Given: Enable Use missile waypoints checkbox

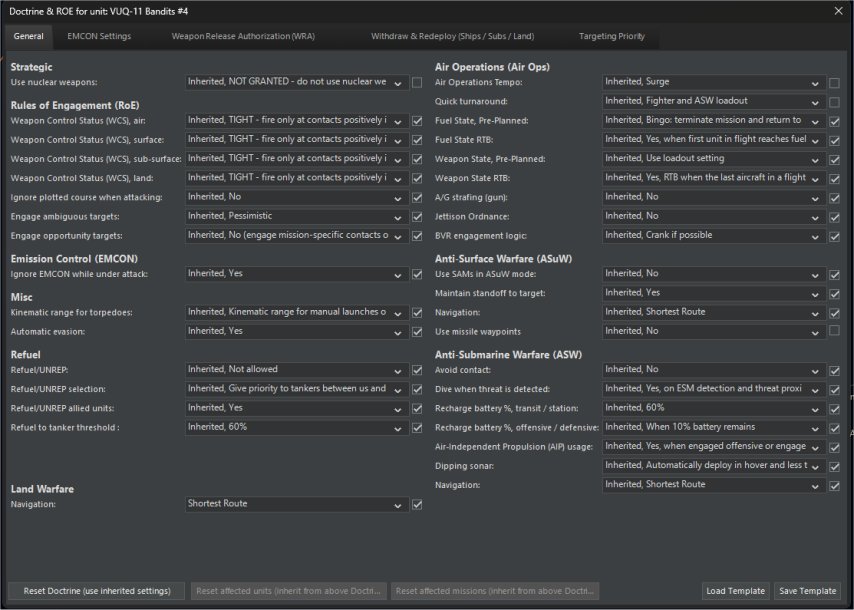Looking at the screenshot, I should coord(834,330).
